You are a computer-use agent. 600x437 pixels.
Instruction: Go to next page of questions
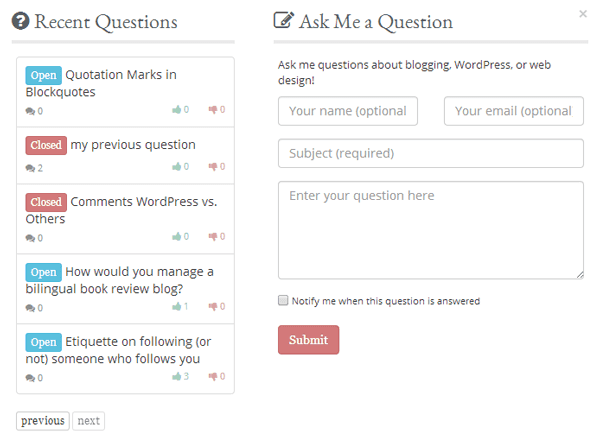click(88, 421)
